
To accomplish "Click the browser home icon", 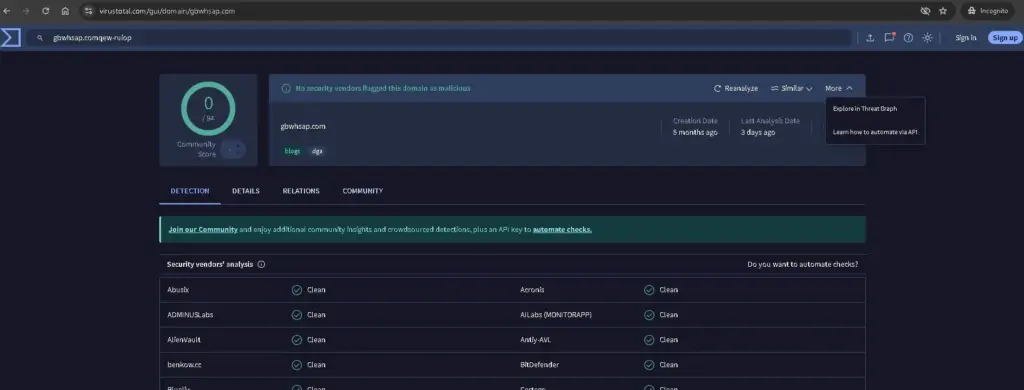I will click(65, 11).
